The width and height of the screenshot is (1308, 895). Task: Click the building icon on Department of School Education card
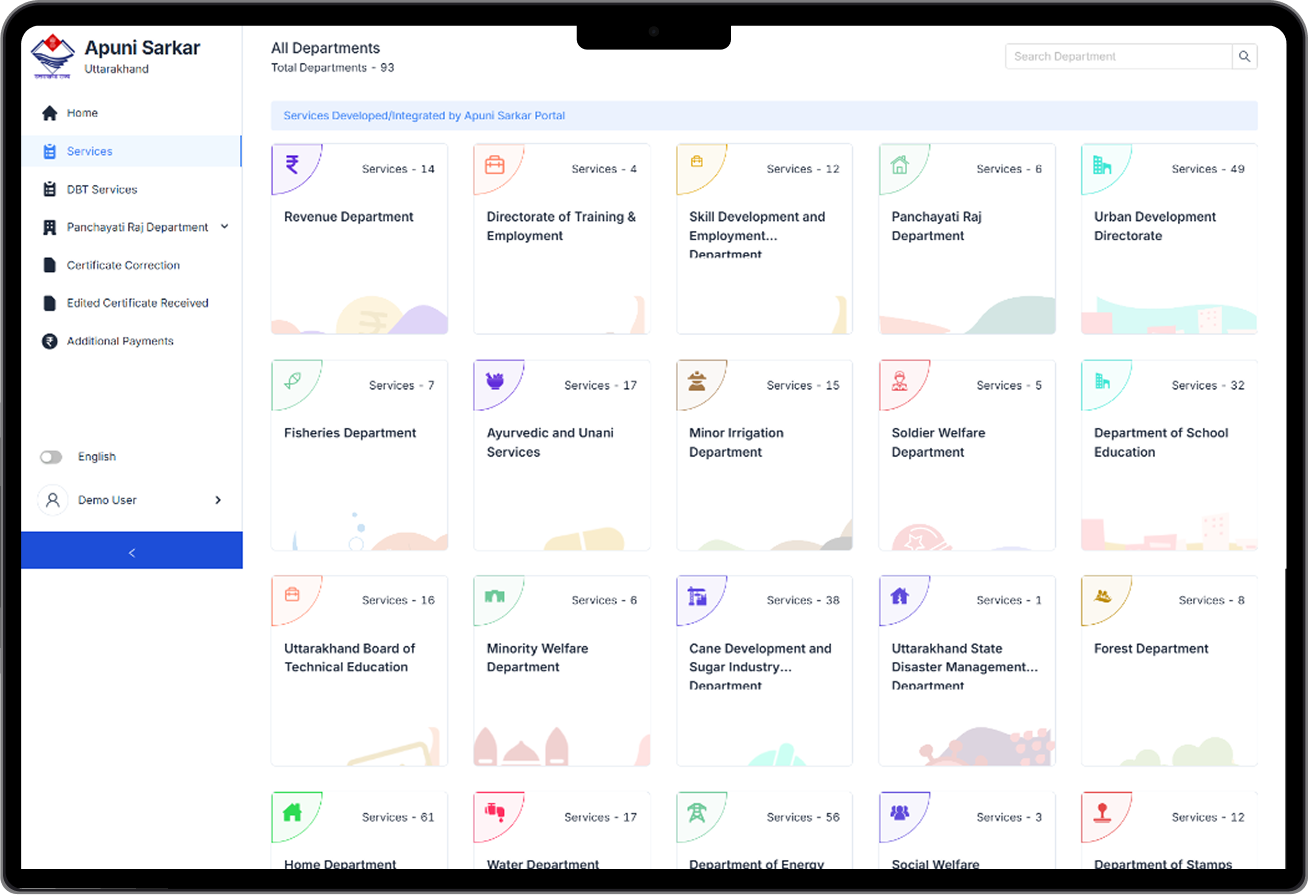pos(1102,380)
